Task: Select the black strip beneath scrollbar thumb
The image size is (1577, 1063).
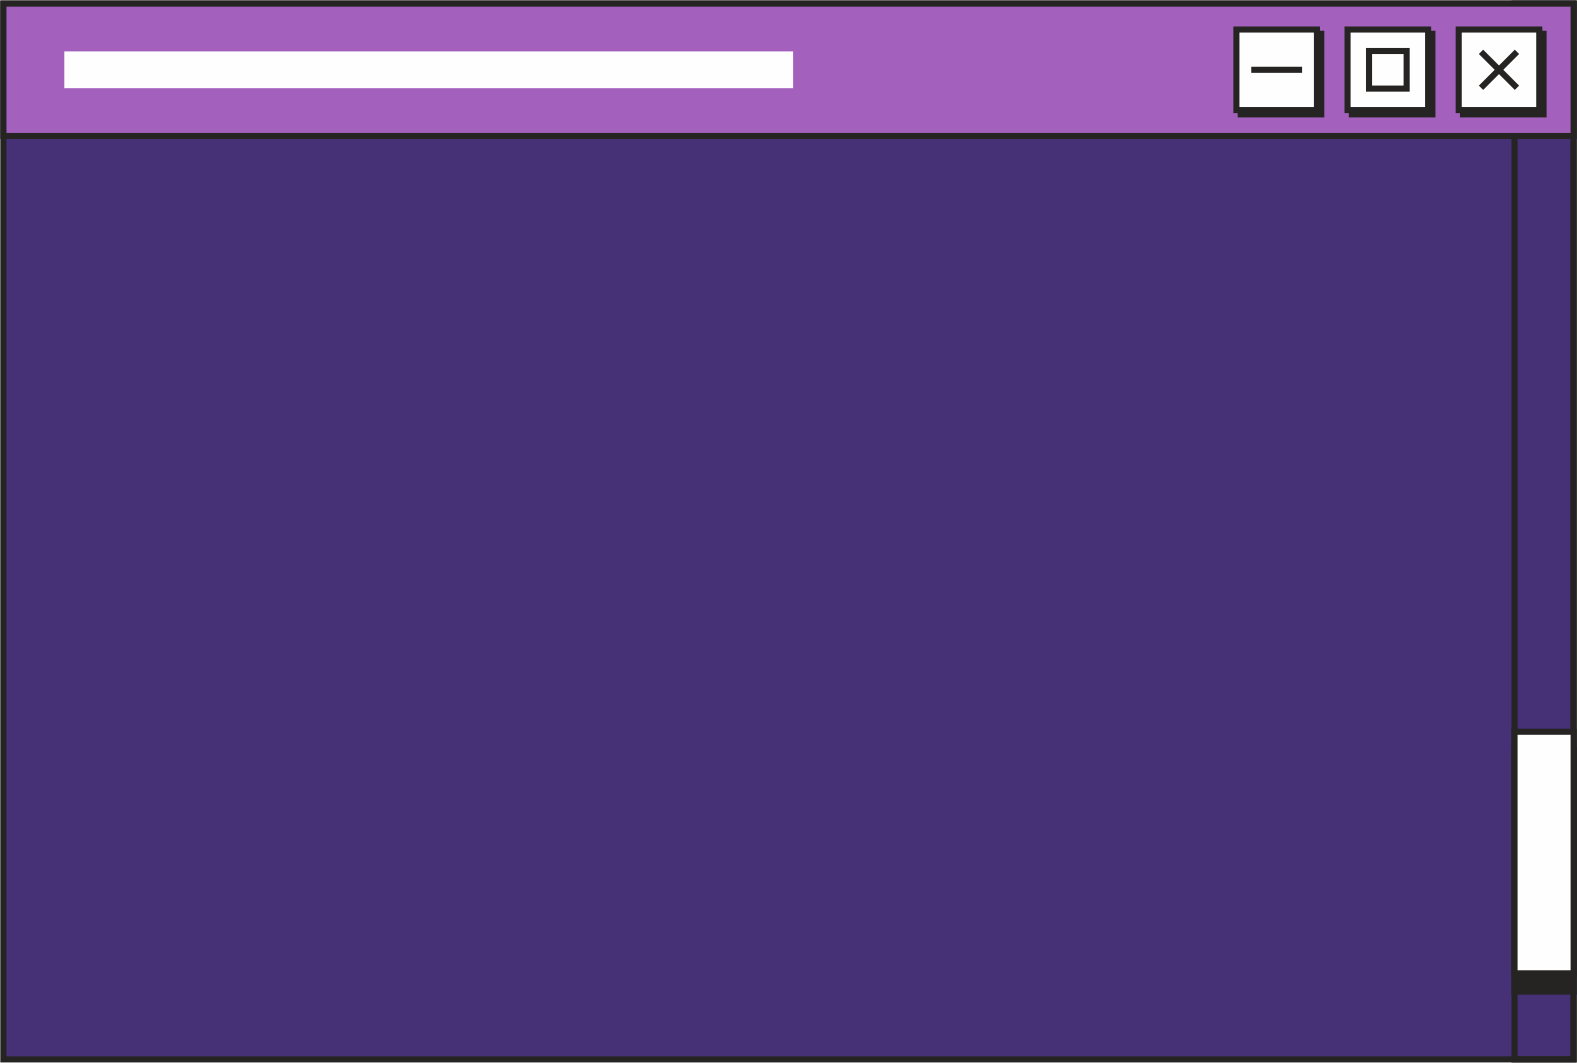Action: tap(1544, 982)
